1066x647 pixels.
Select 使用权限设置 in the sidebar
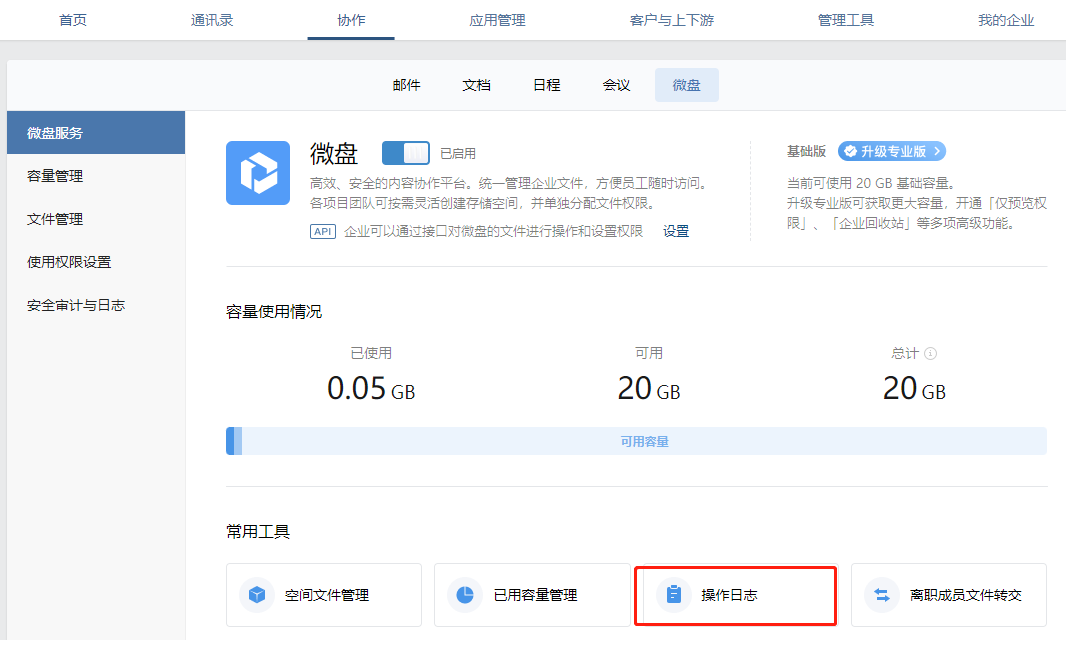tap(69, 262)
